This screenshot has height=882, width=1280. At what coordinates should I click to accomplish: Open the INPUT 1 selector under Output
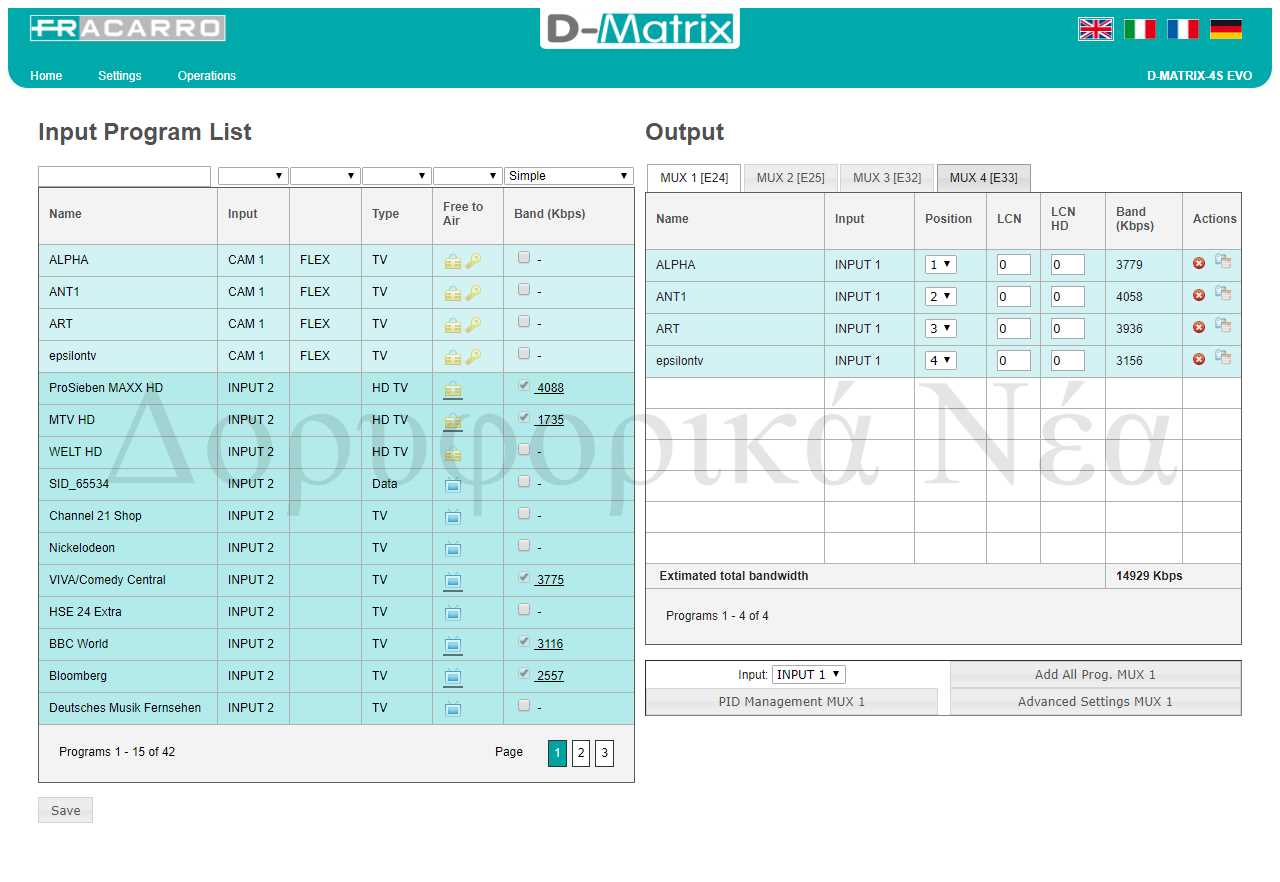click(809, 675)
